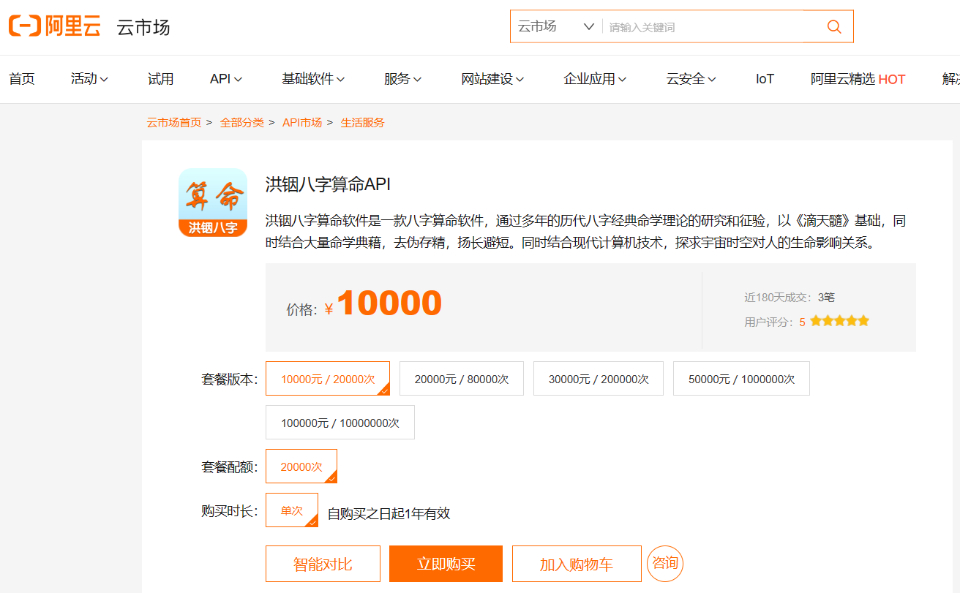The height and width of the screenshot is (593, 960).
Task: Expand the 云安全 navigation menu
Action: (x=691, y=79)
